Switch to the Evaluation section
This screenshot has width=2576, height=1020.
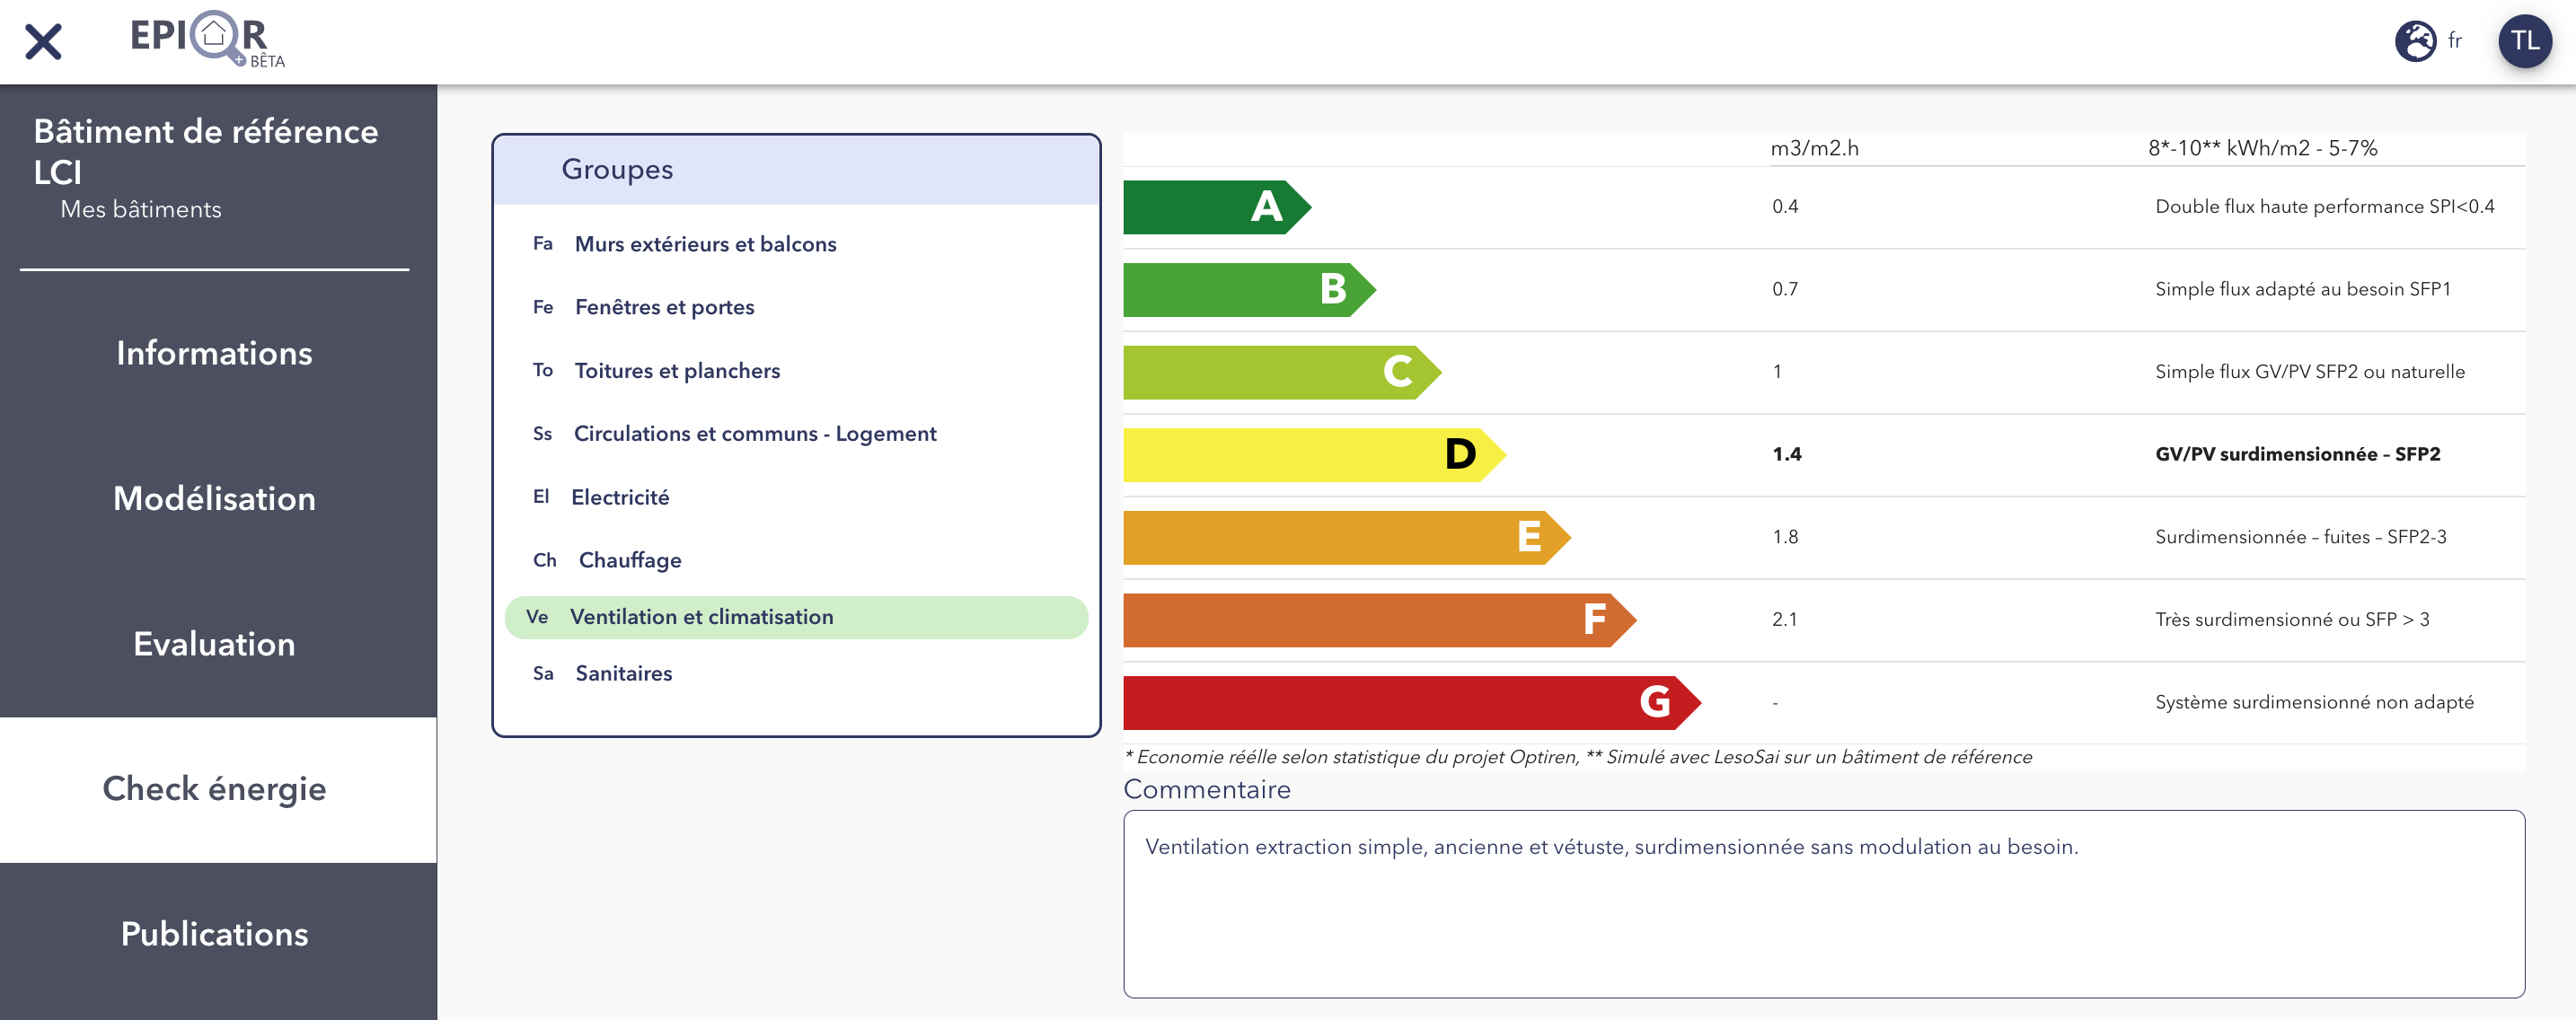point(215,644)
